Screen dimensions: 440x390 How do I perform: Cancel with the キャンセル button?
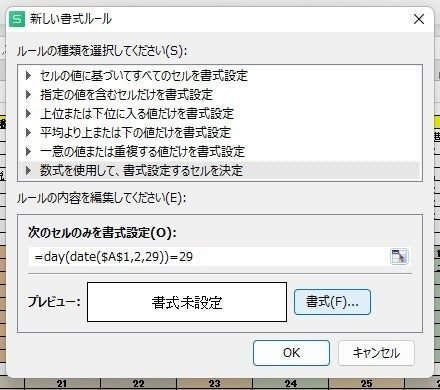click(376, 353)
